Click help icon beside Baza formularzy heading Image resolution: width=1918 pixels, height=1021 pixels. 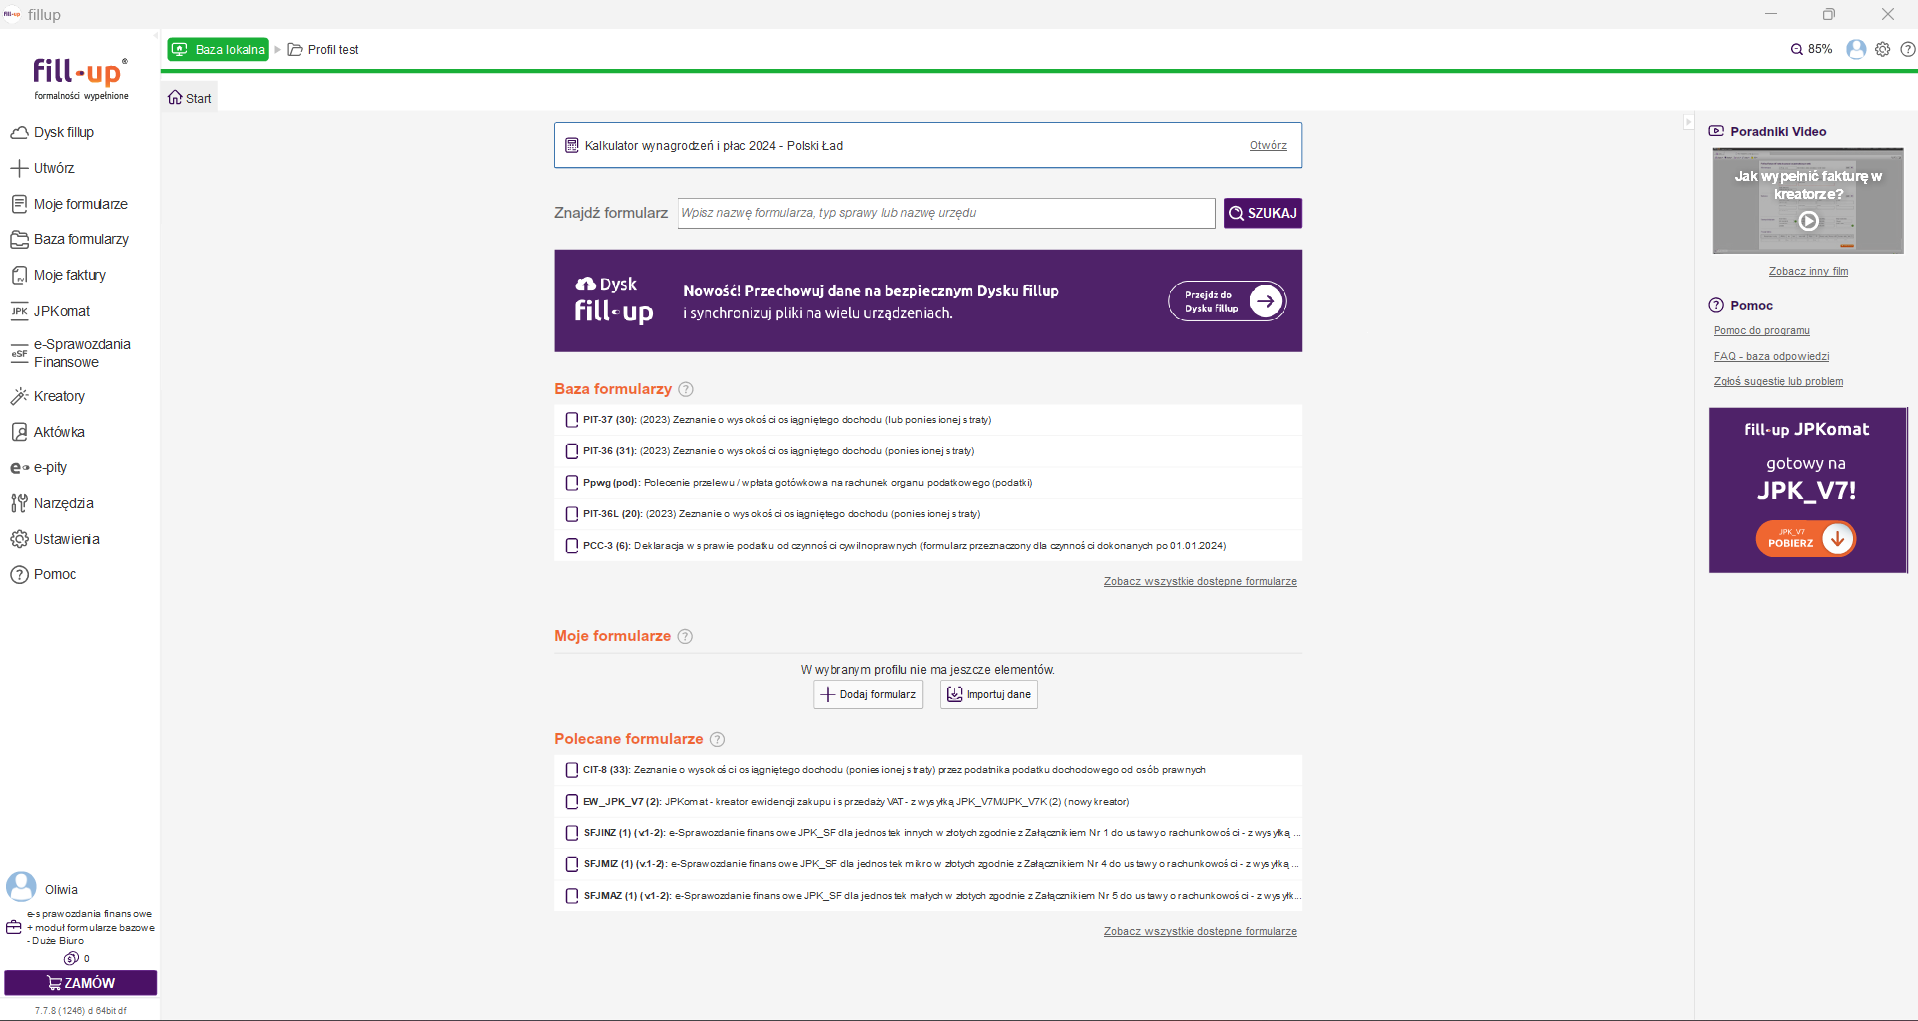685,389
